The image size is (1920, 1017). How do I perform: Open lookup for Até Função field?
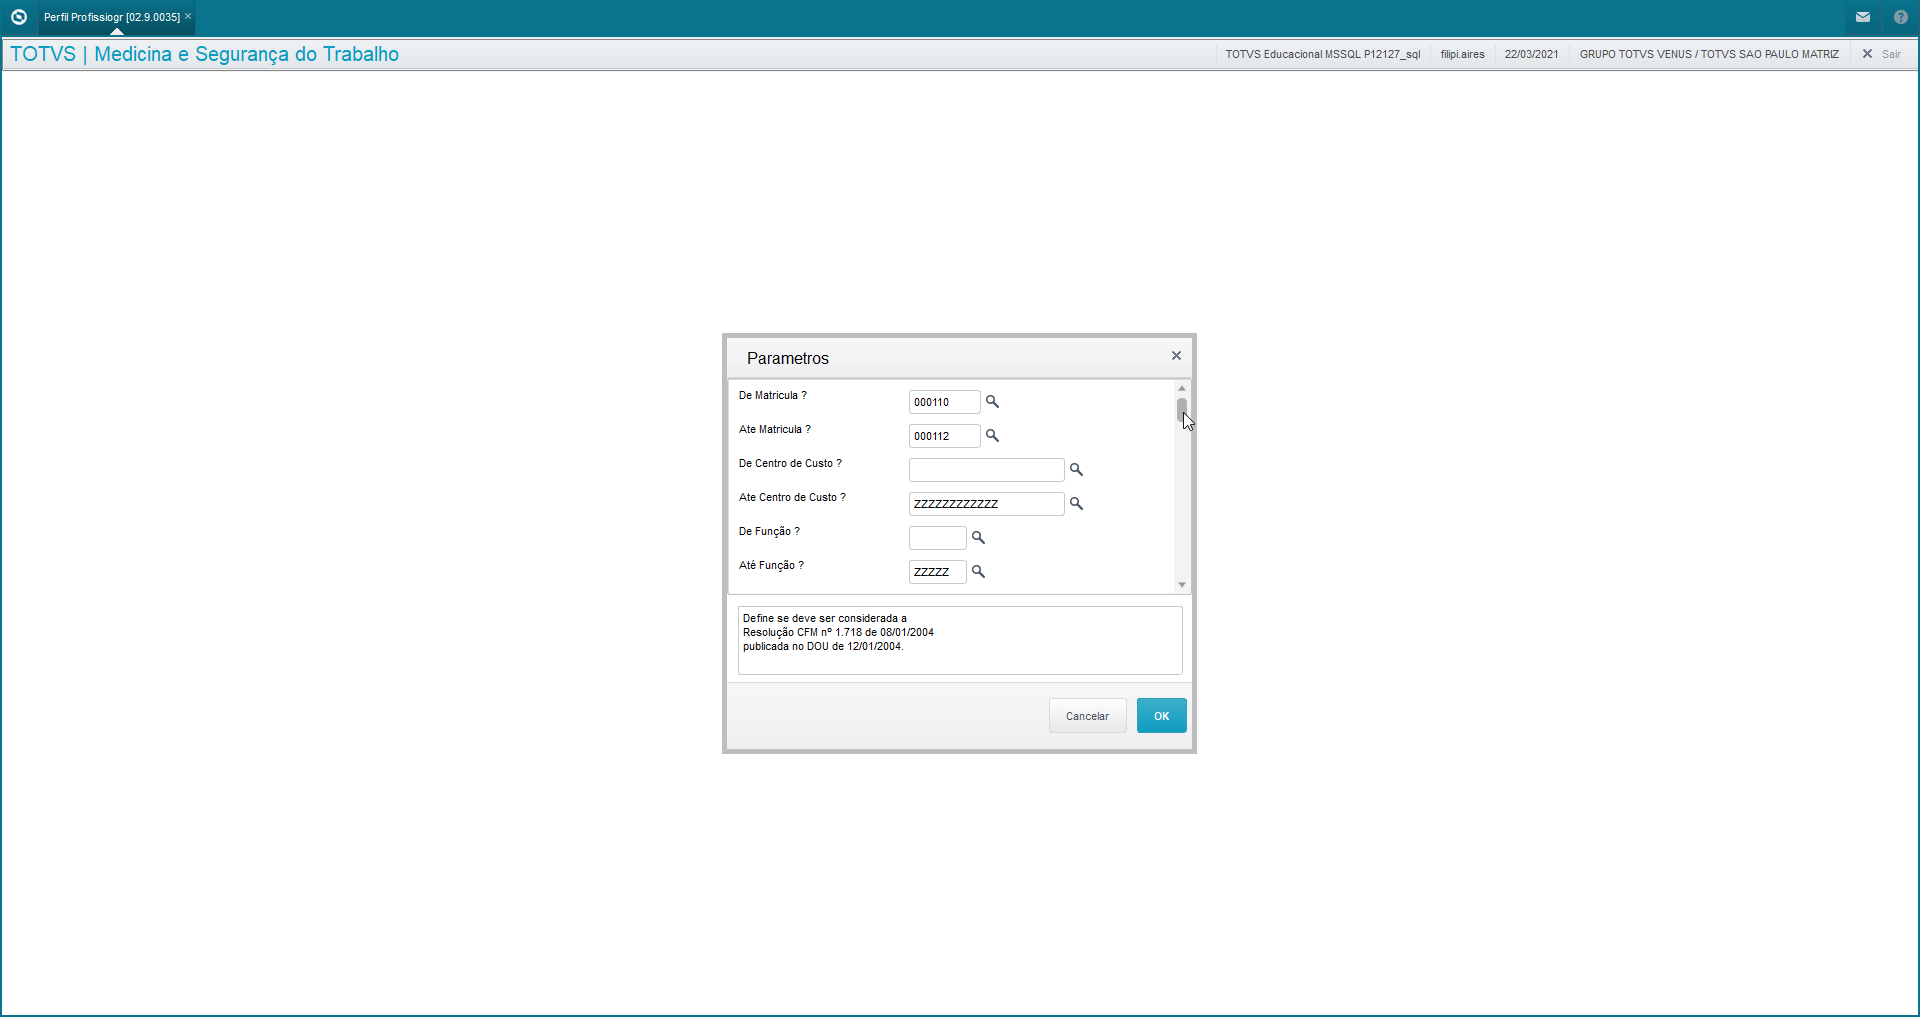point(978,572)
